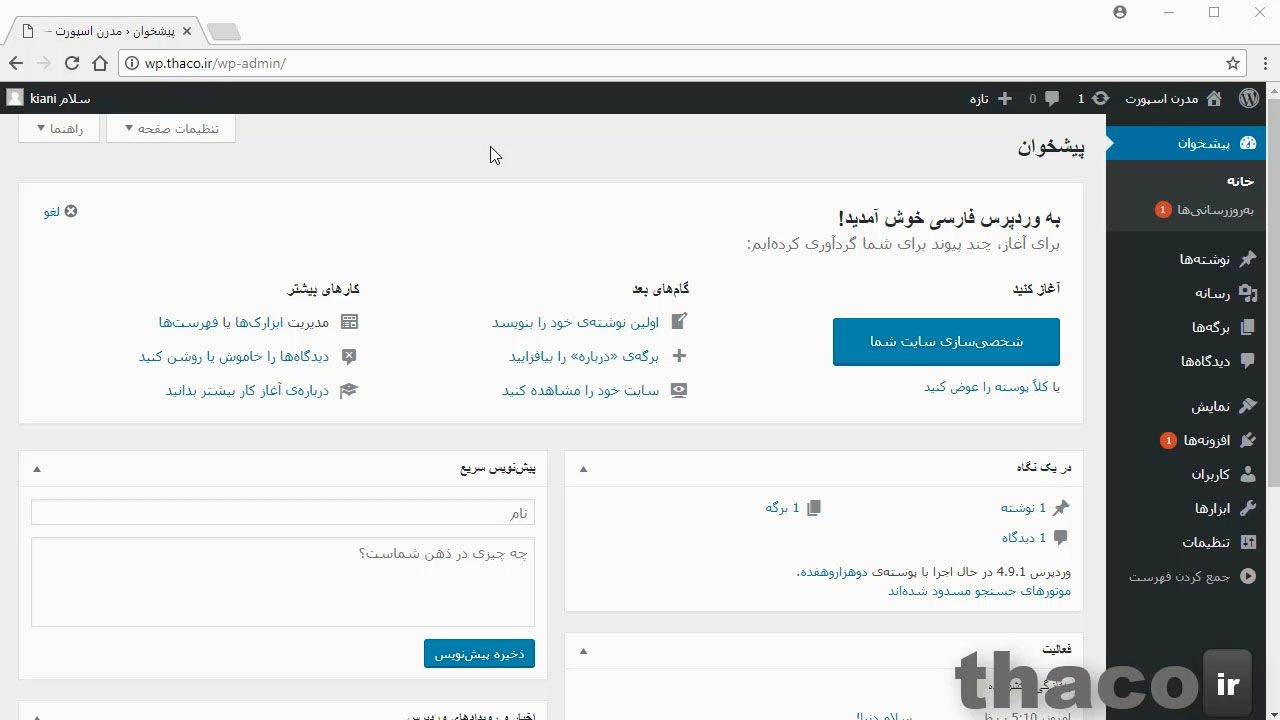The height and width of the screenshot is (720, 1280).
Task: Click the comment toggle icon beside دیدگاه‌ها را خاموش
Action: [349, 356]
